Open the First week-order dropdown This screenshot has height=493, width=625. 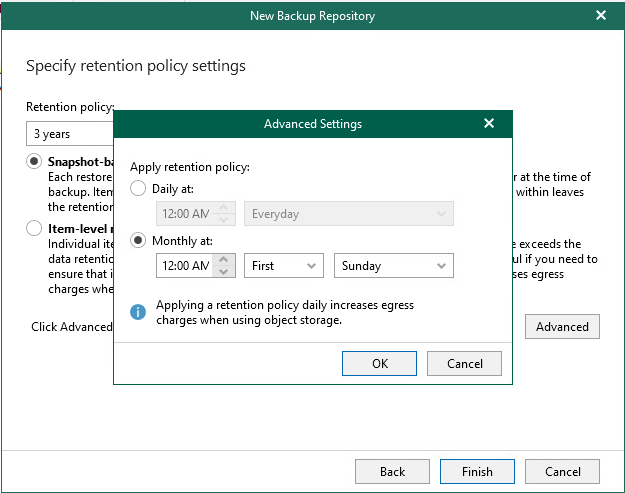pyautogui.click(x=284, y=265)
